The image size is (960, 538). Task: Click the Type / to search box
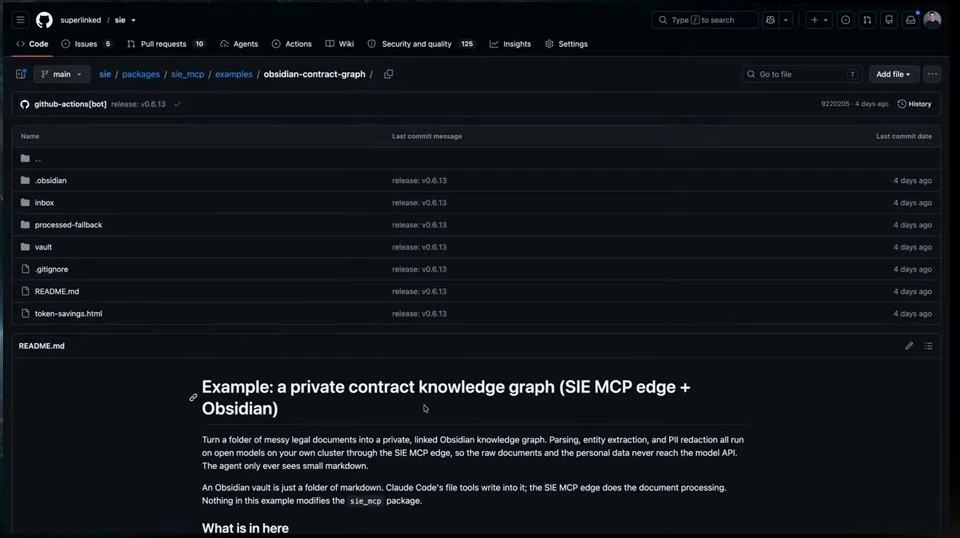tap(705, 20)
